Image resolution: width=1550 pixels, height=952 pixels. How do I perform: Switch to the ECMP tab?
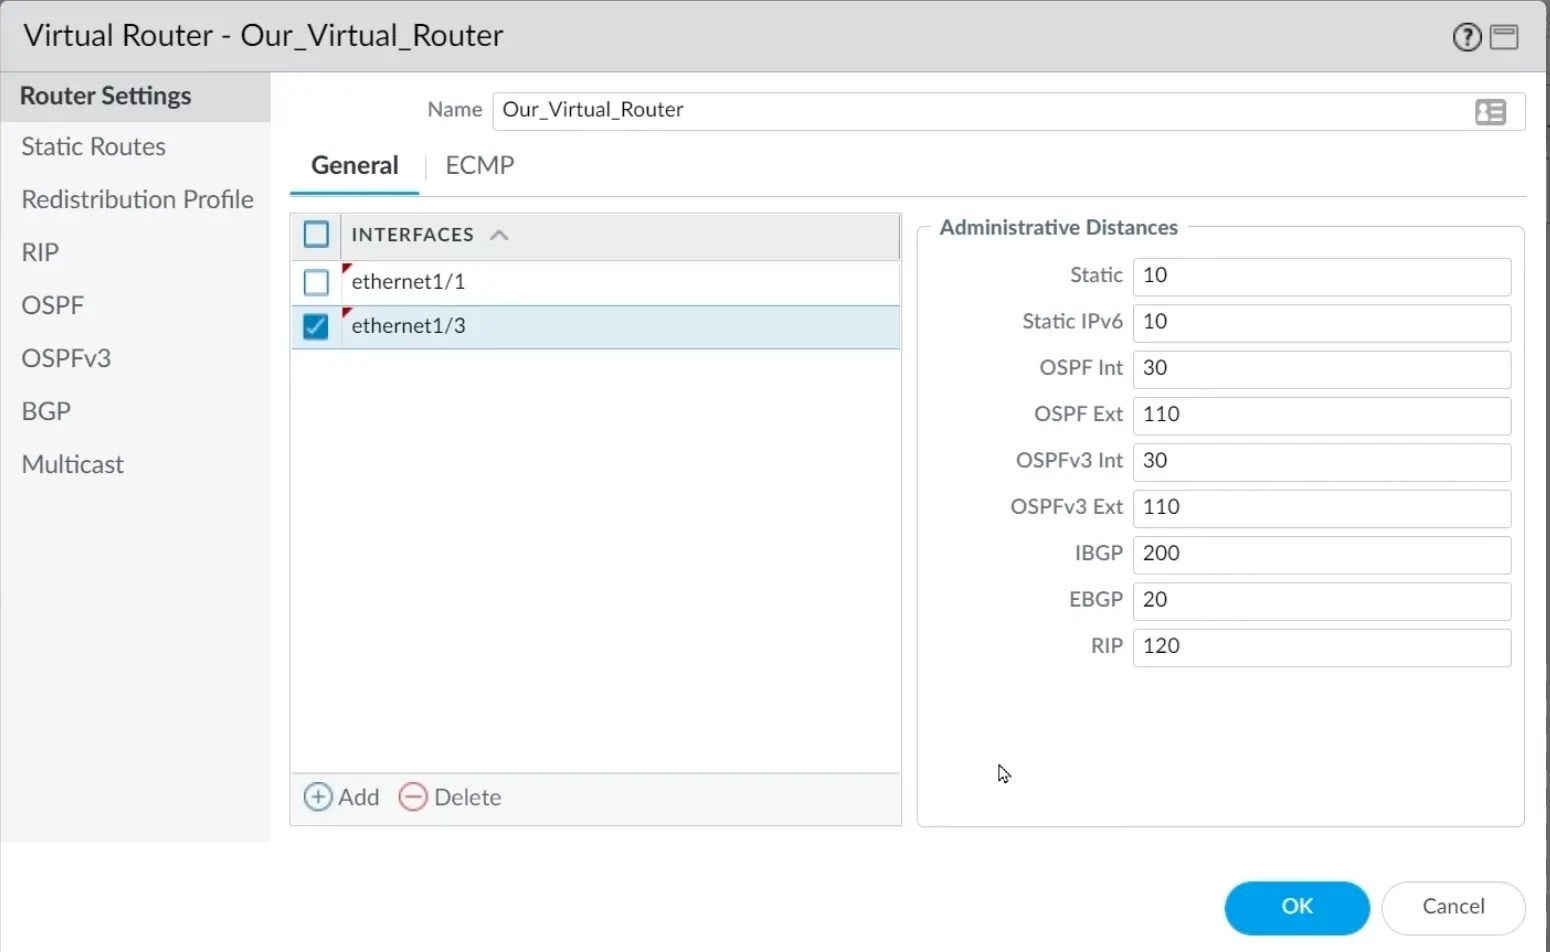[479, 165]
